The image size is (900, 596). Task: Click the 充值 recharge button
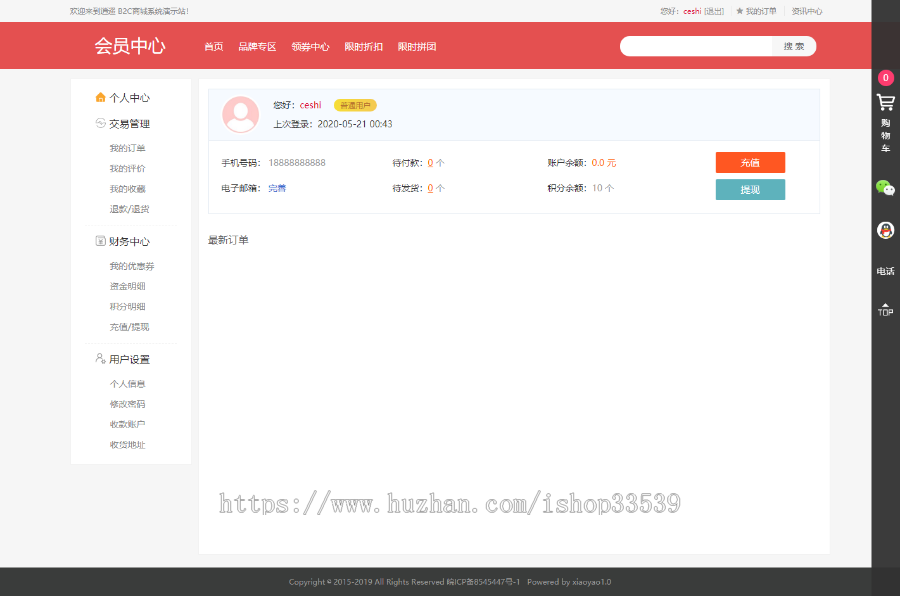coord(750,162)
